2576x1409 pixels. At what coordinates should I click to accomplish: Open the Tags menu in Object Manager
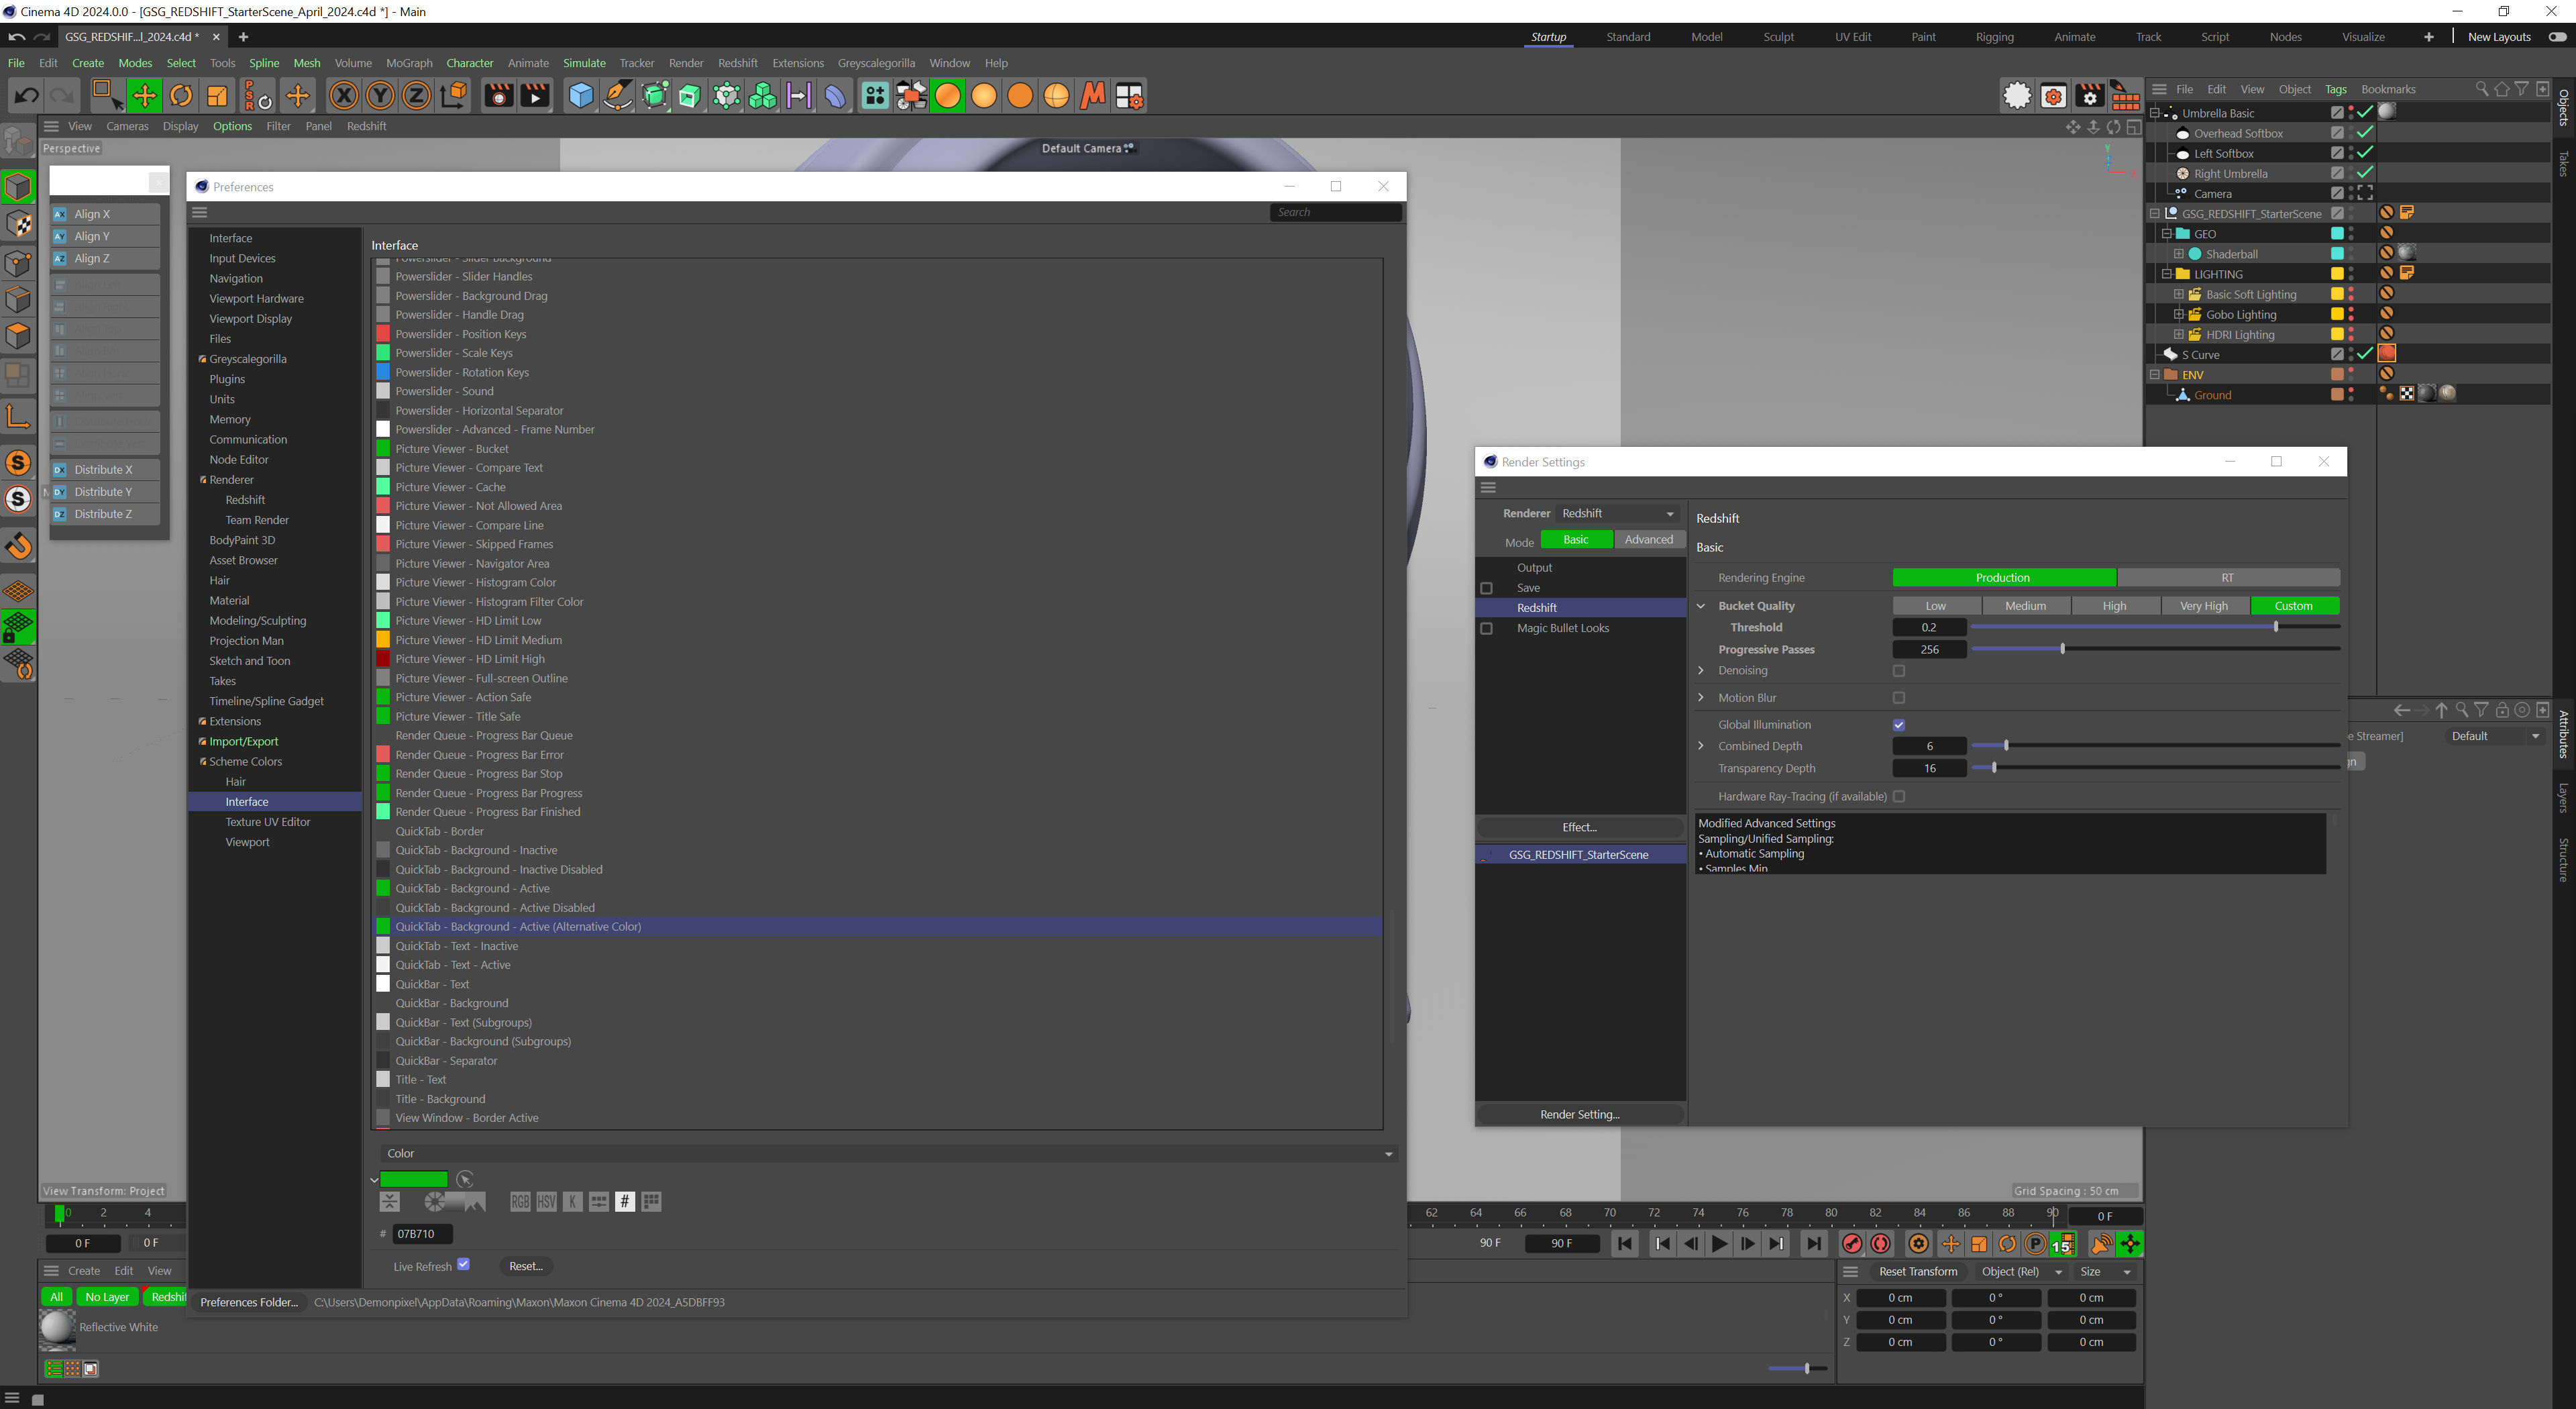click(x=2335, y=89)
